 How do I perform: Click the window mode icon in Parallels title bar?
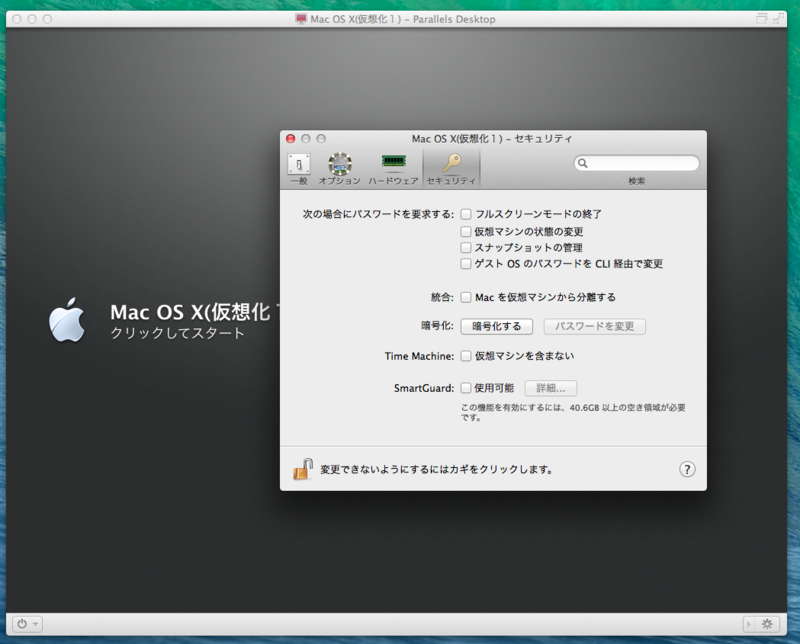(761, 19)
